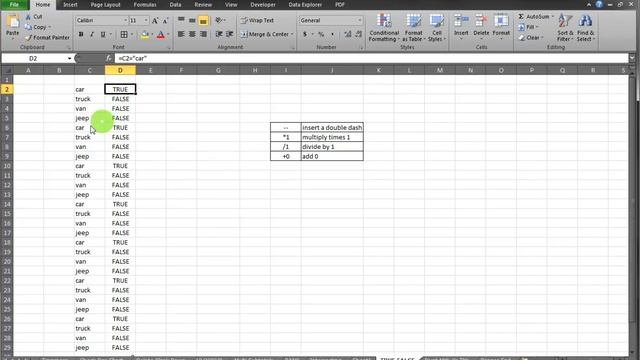This screenshot has width=640, height=360.
Task: Select Top Align in Alignment group
Action: (181, 20)
